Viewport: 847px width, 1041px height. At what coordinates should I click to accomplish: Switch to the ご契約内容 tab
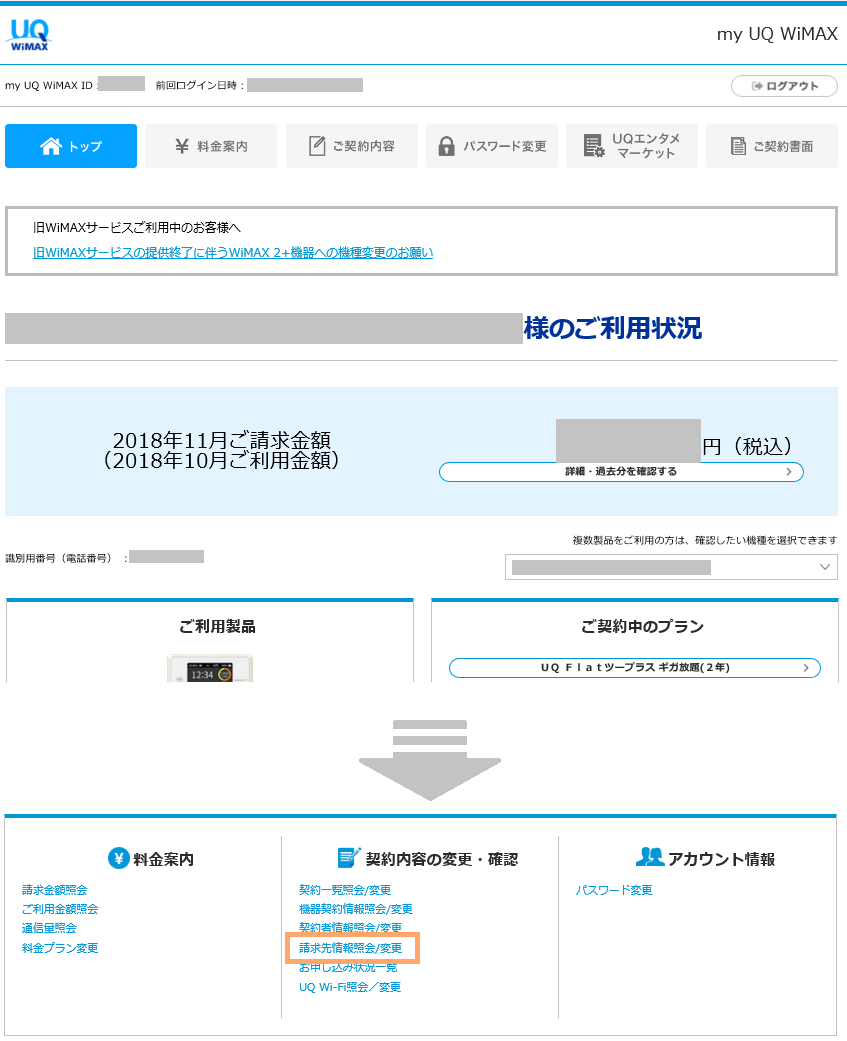(x=351, y=145)
